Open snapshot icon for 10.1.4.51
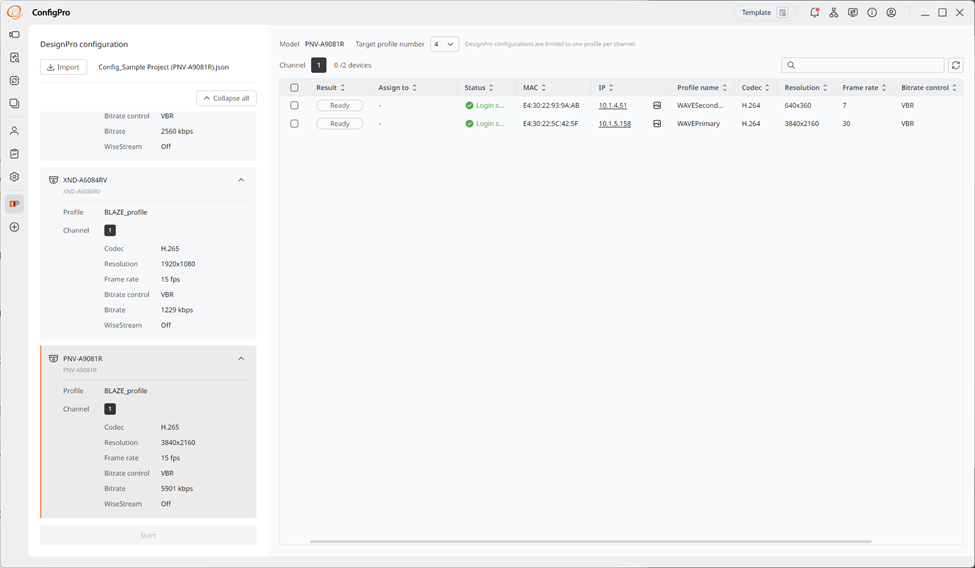Screen dimensions: 975x568 click(x=657, y=106)
